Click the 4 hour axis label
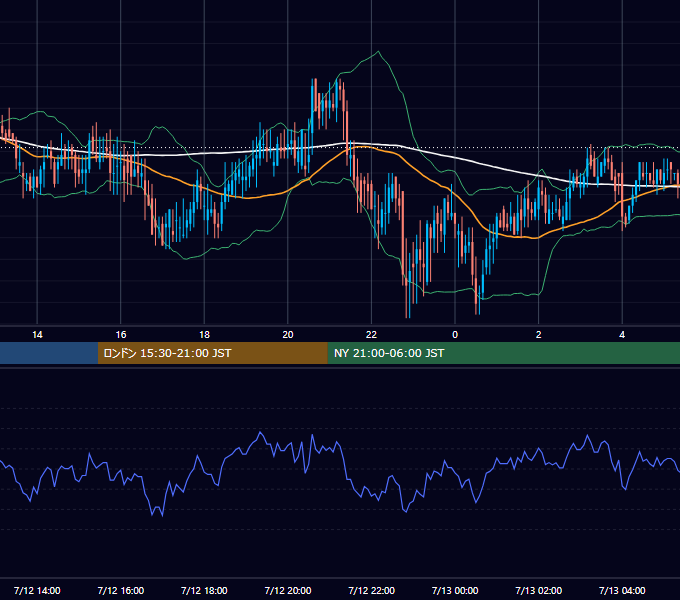This screenshot has height=600, width=680. [x=622, y=335]
